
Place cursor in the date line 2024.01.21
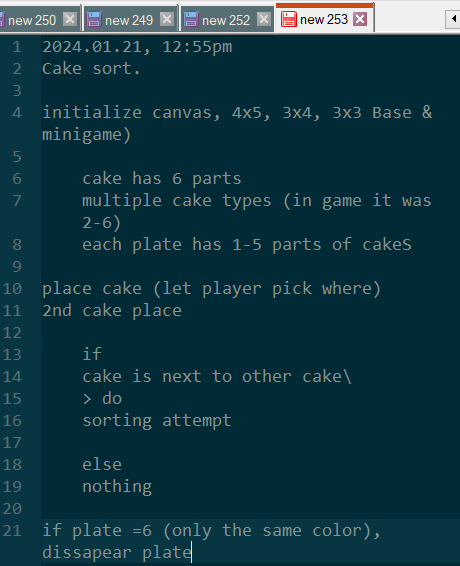(137, 47)
